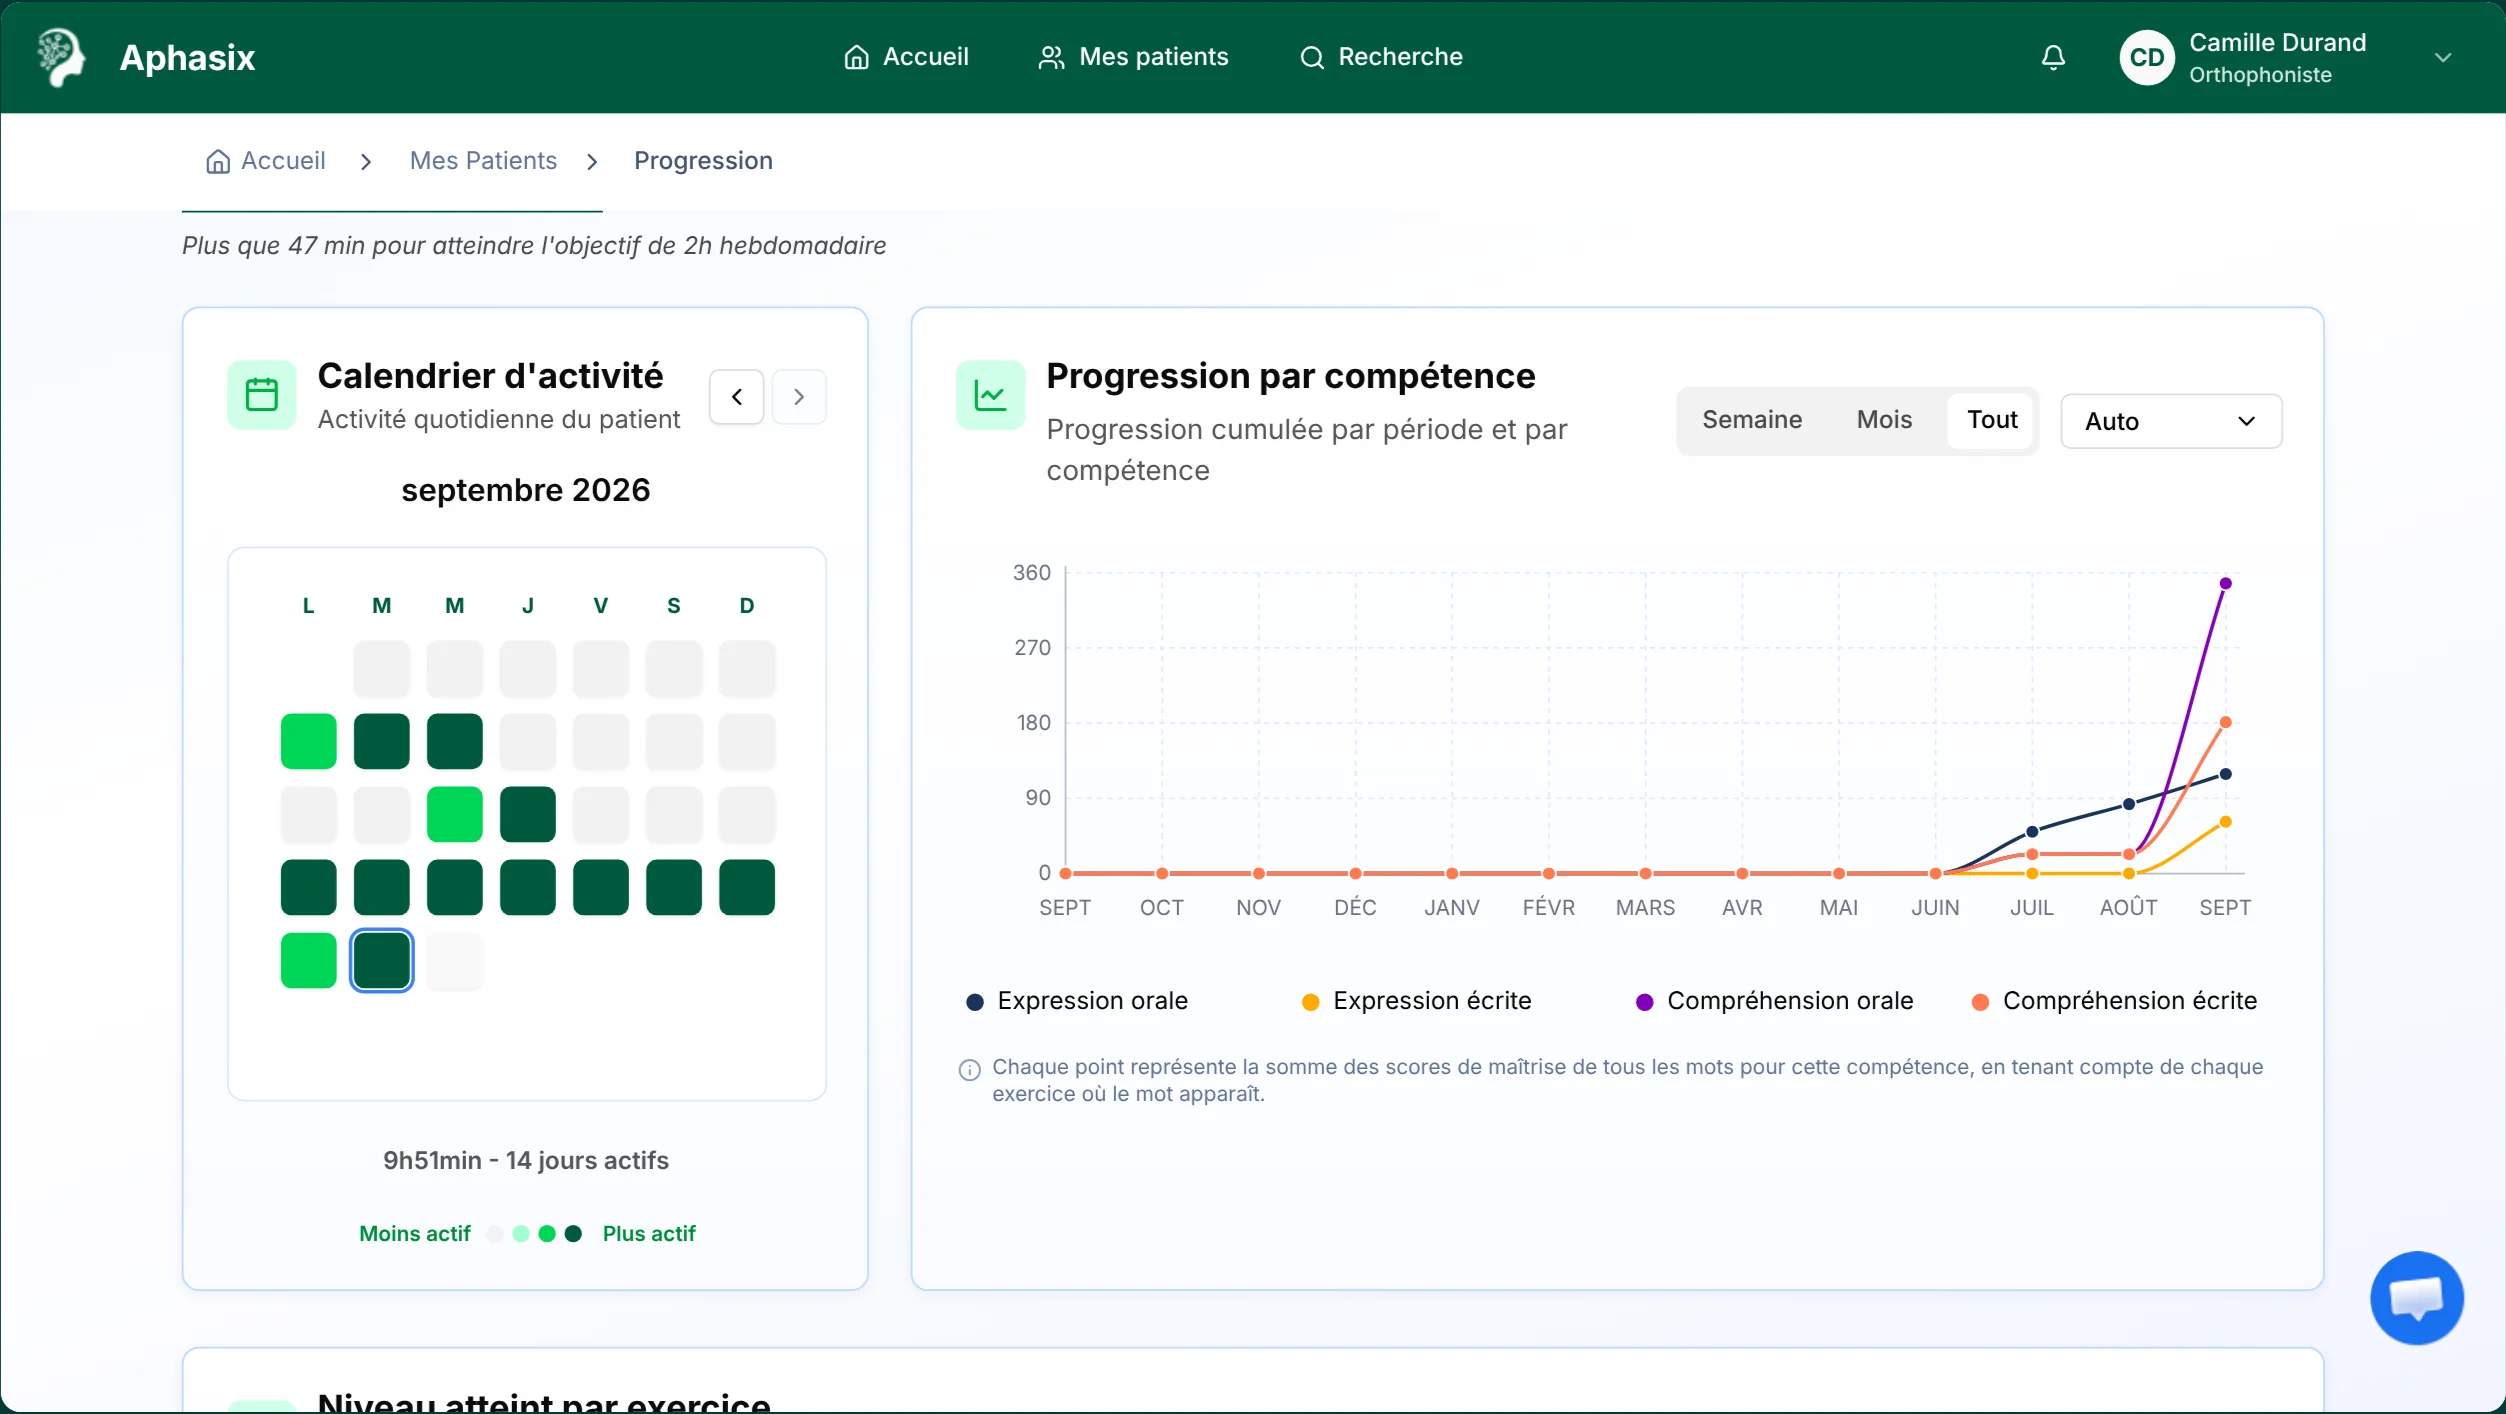Image resolution: width=2506 pixels, height=1414 pixels.
Task: Click the purple Compréhension orale SEPT data point
Action: [x=2225, y=583]
